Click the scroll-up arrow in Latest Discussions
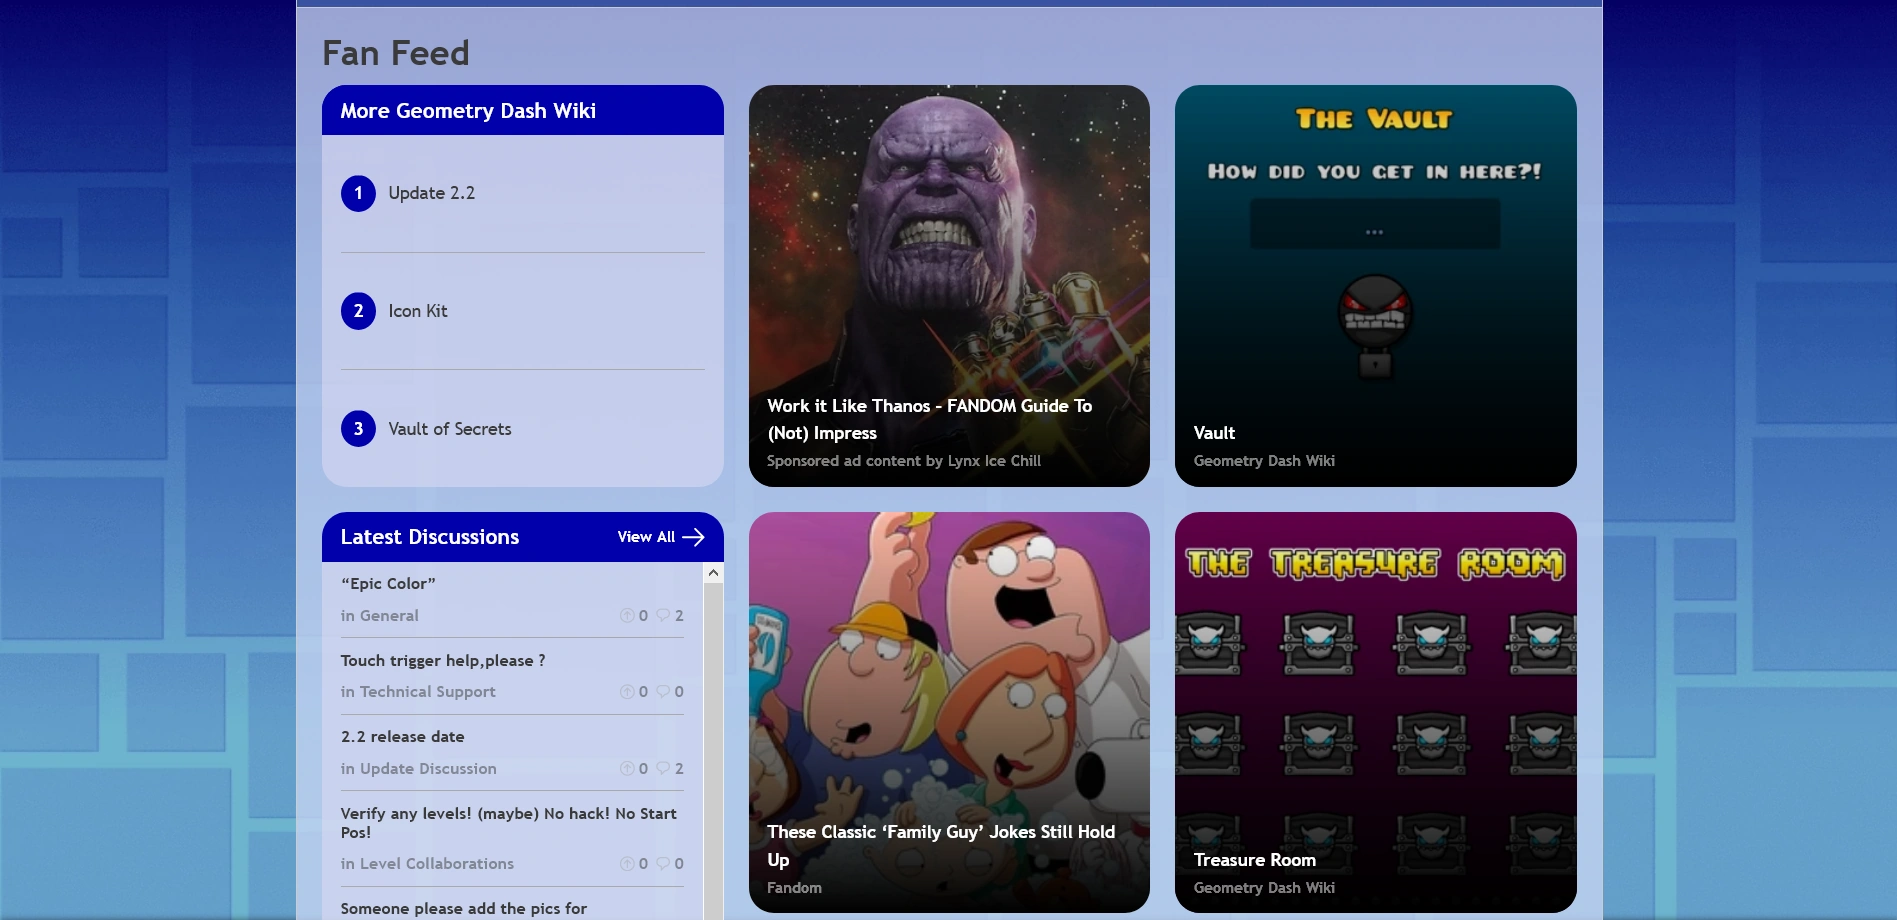This screenshot has height=920, width=1897. (713, 573)
